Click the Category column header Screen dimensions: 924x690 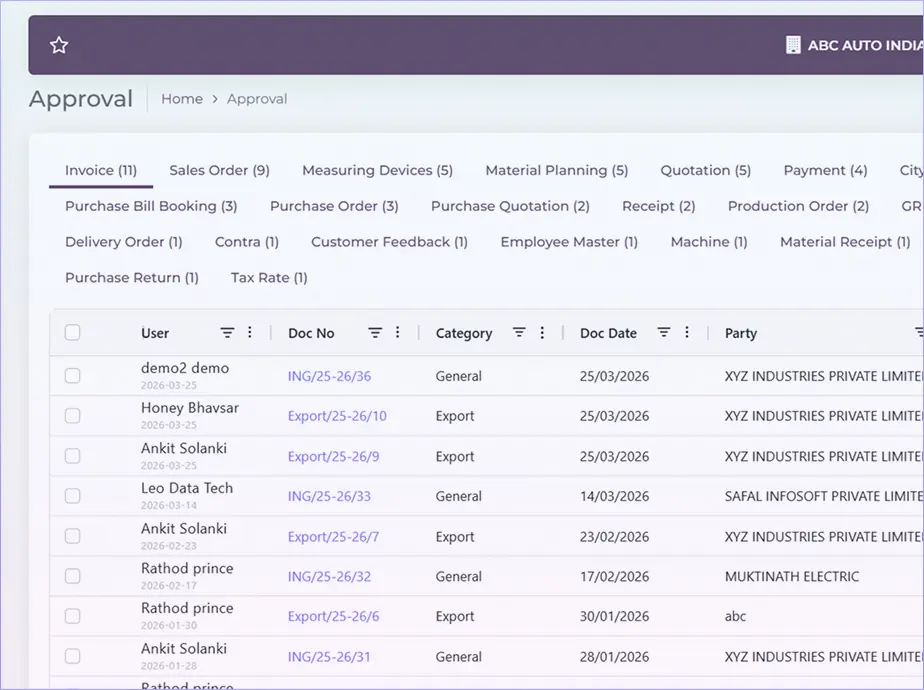[464, 333]
